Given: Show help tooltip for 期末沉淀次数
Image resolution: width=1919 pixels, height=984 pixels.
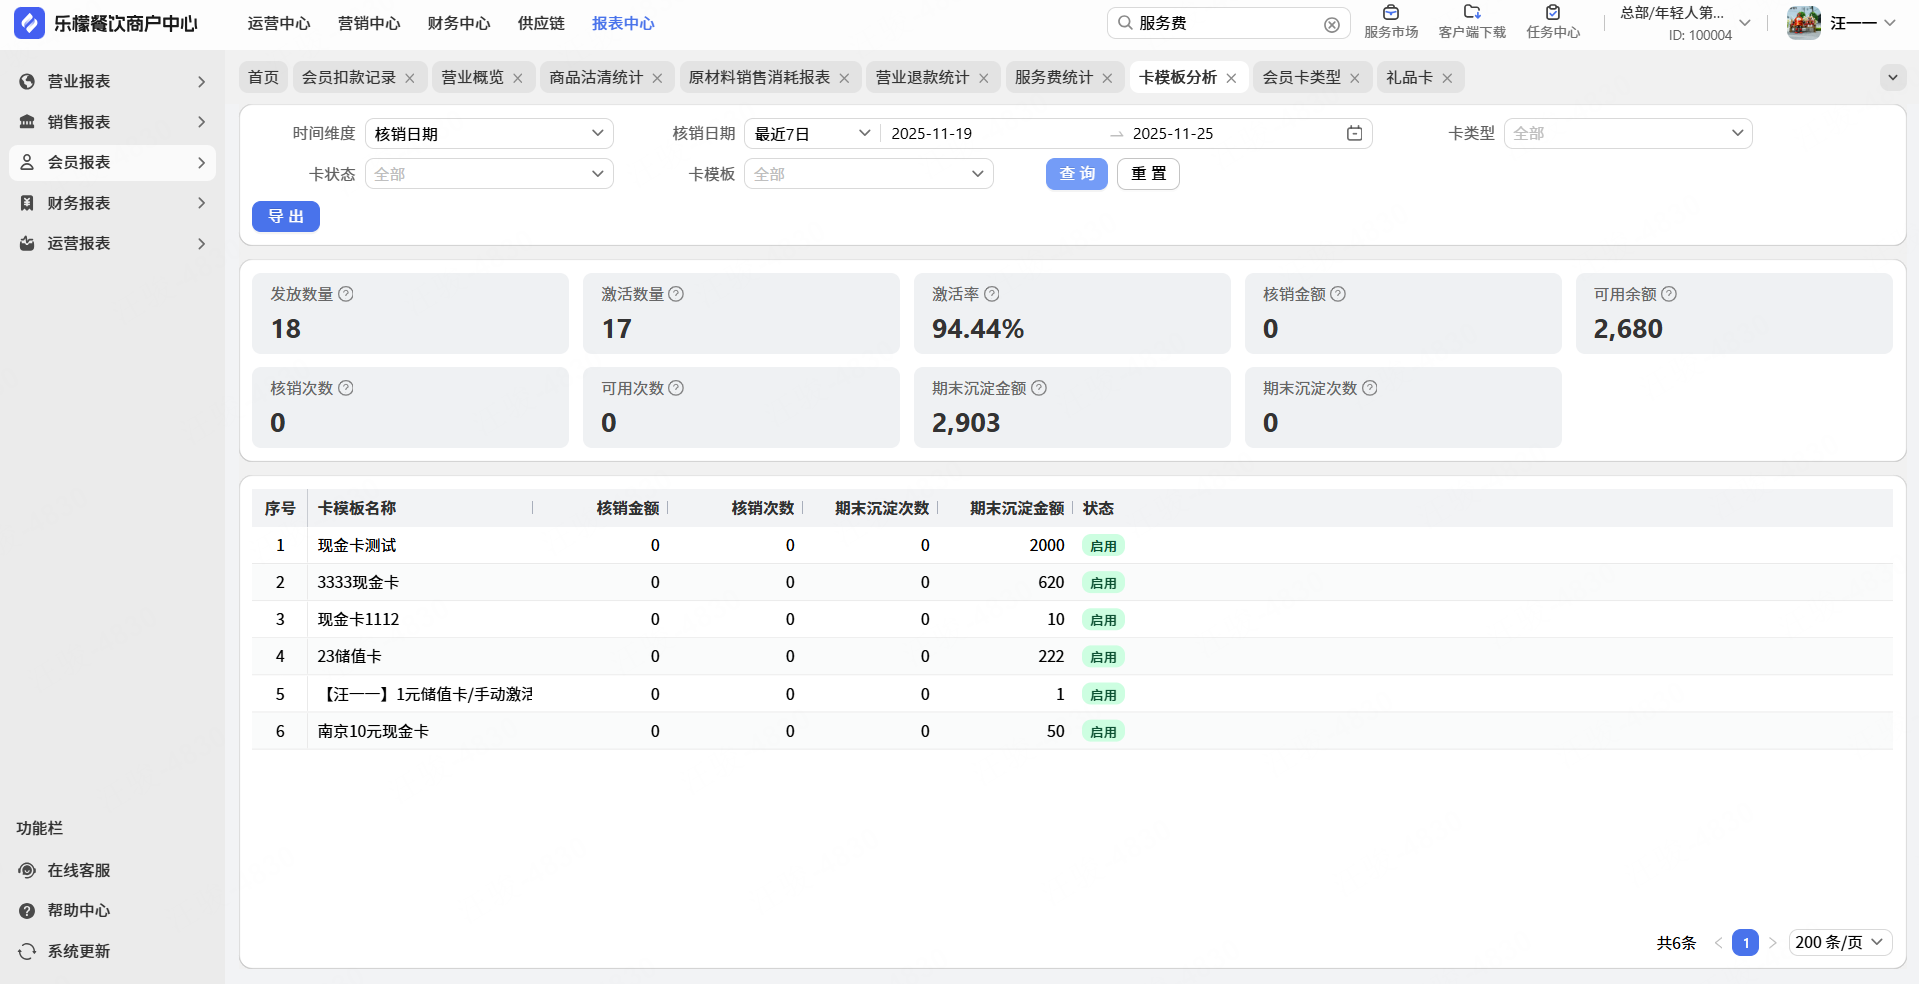Looking at the screenshot, I should point(1370,388).
